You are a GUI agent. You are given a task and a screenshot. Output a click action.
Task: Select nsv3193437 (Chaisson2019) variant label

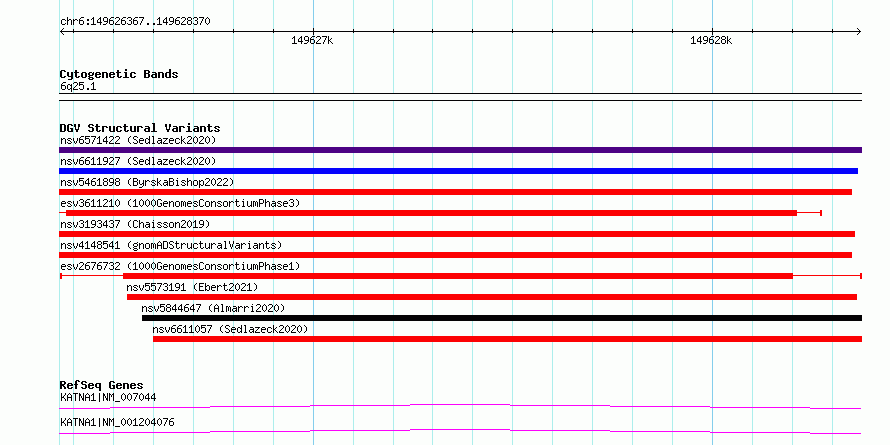pyautogui.click(x=135, y=224)
